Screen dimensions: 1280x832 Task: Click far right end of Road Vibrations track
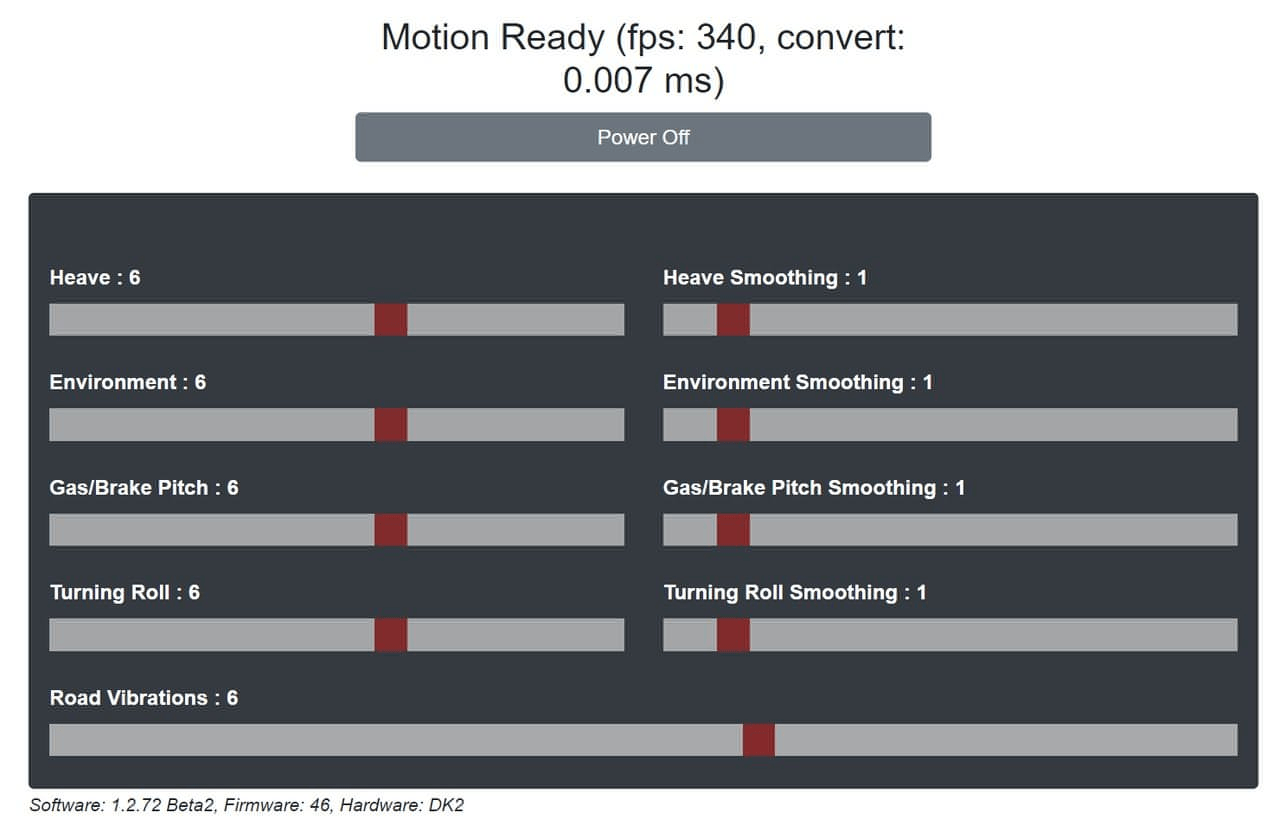click(1231, 740)
